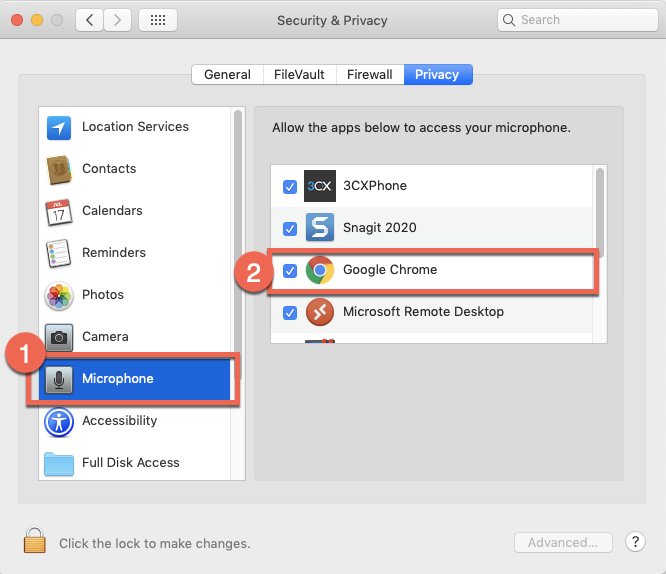
Task: Open the Accessibility privacy category
Action: coord(119,421)
